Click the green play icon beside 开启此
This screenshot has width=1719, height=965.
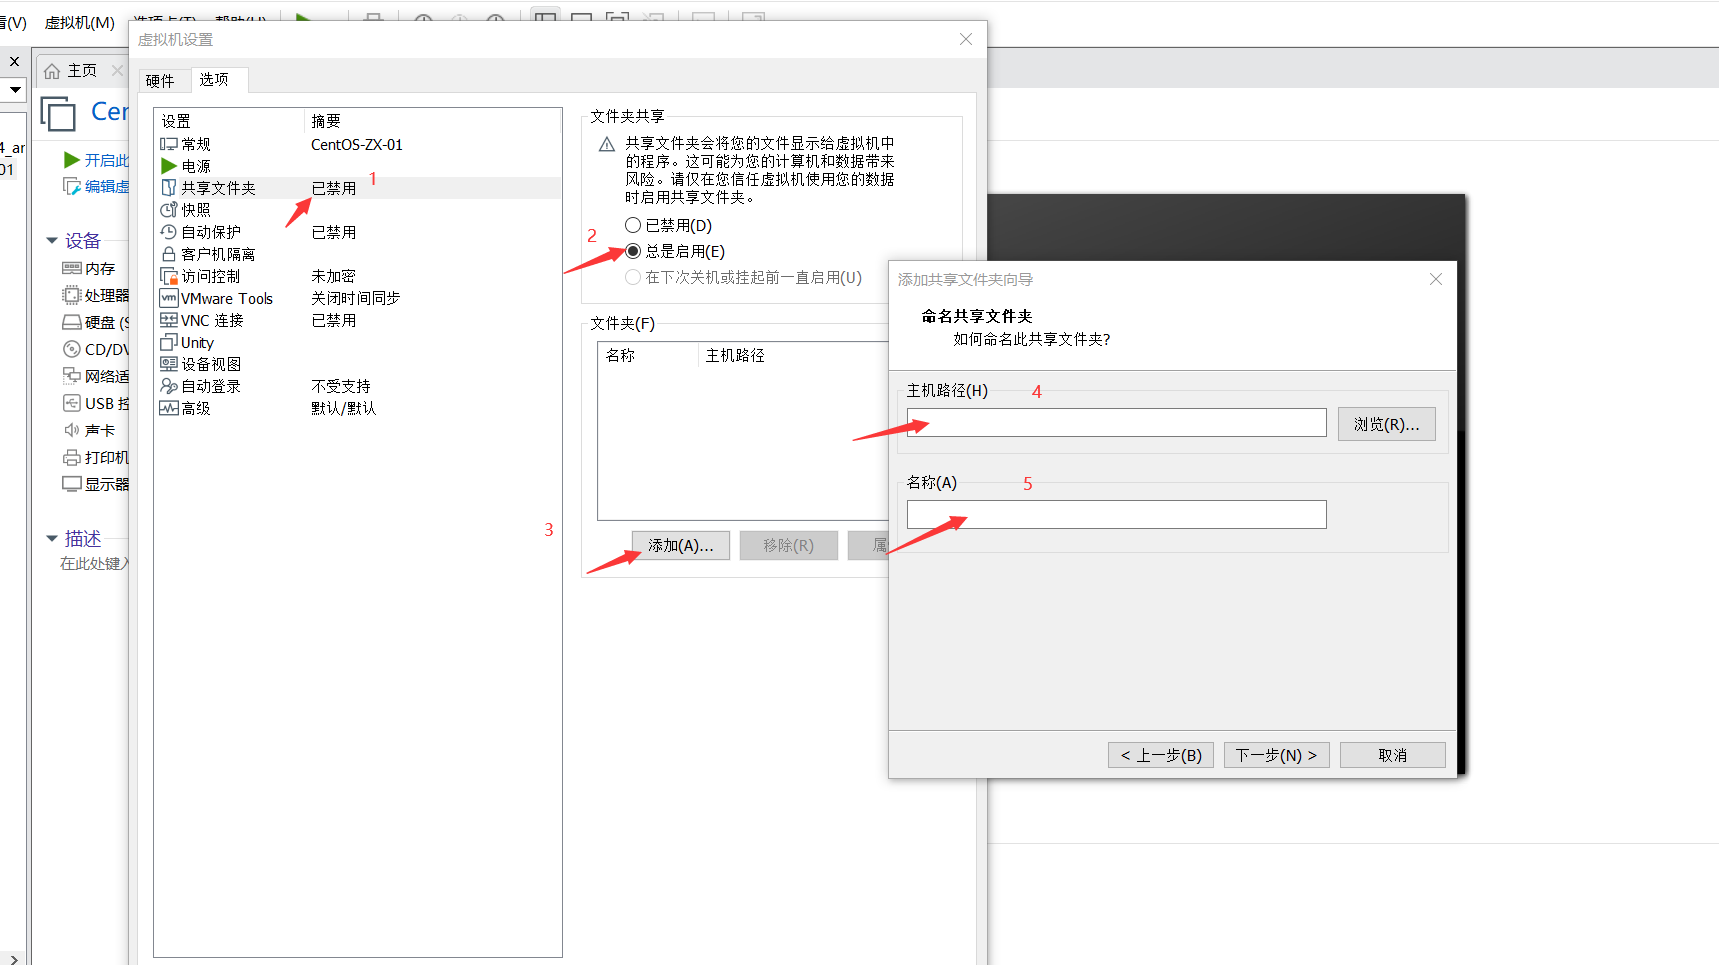point(71,160)
